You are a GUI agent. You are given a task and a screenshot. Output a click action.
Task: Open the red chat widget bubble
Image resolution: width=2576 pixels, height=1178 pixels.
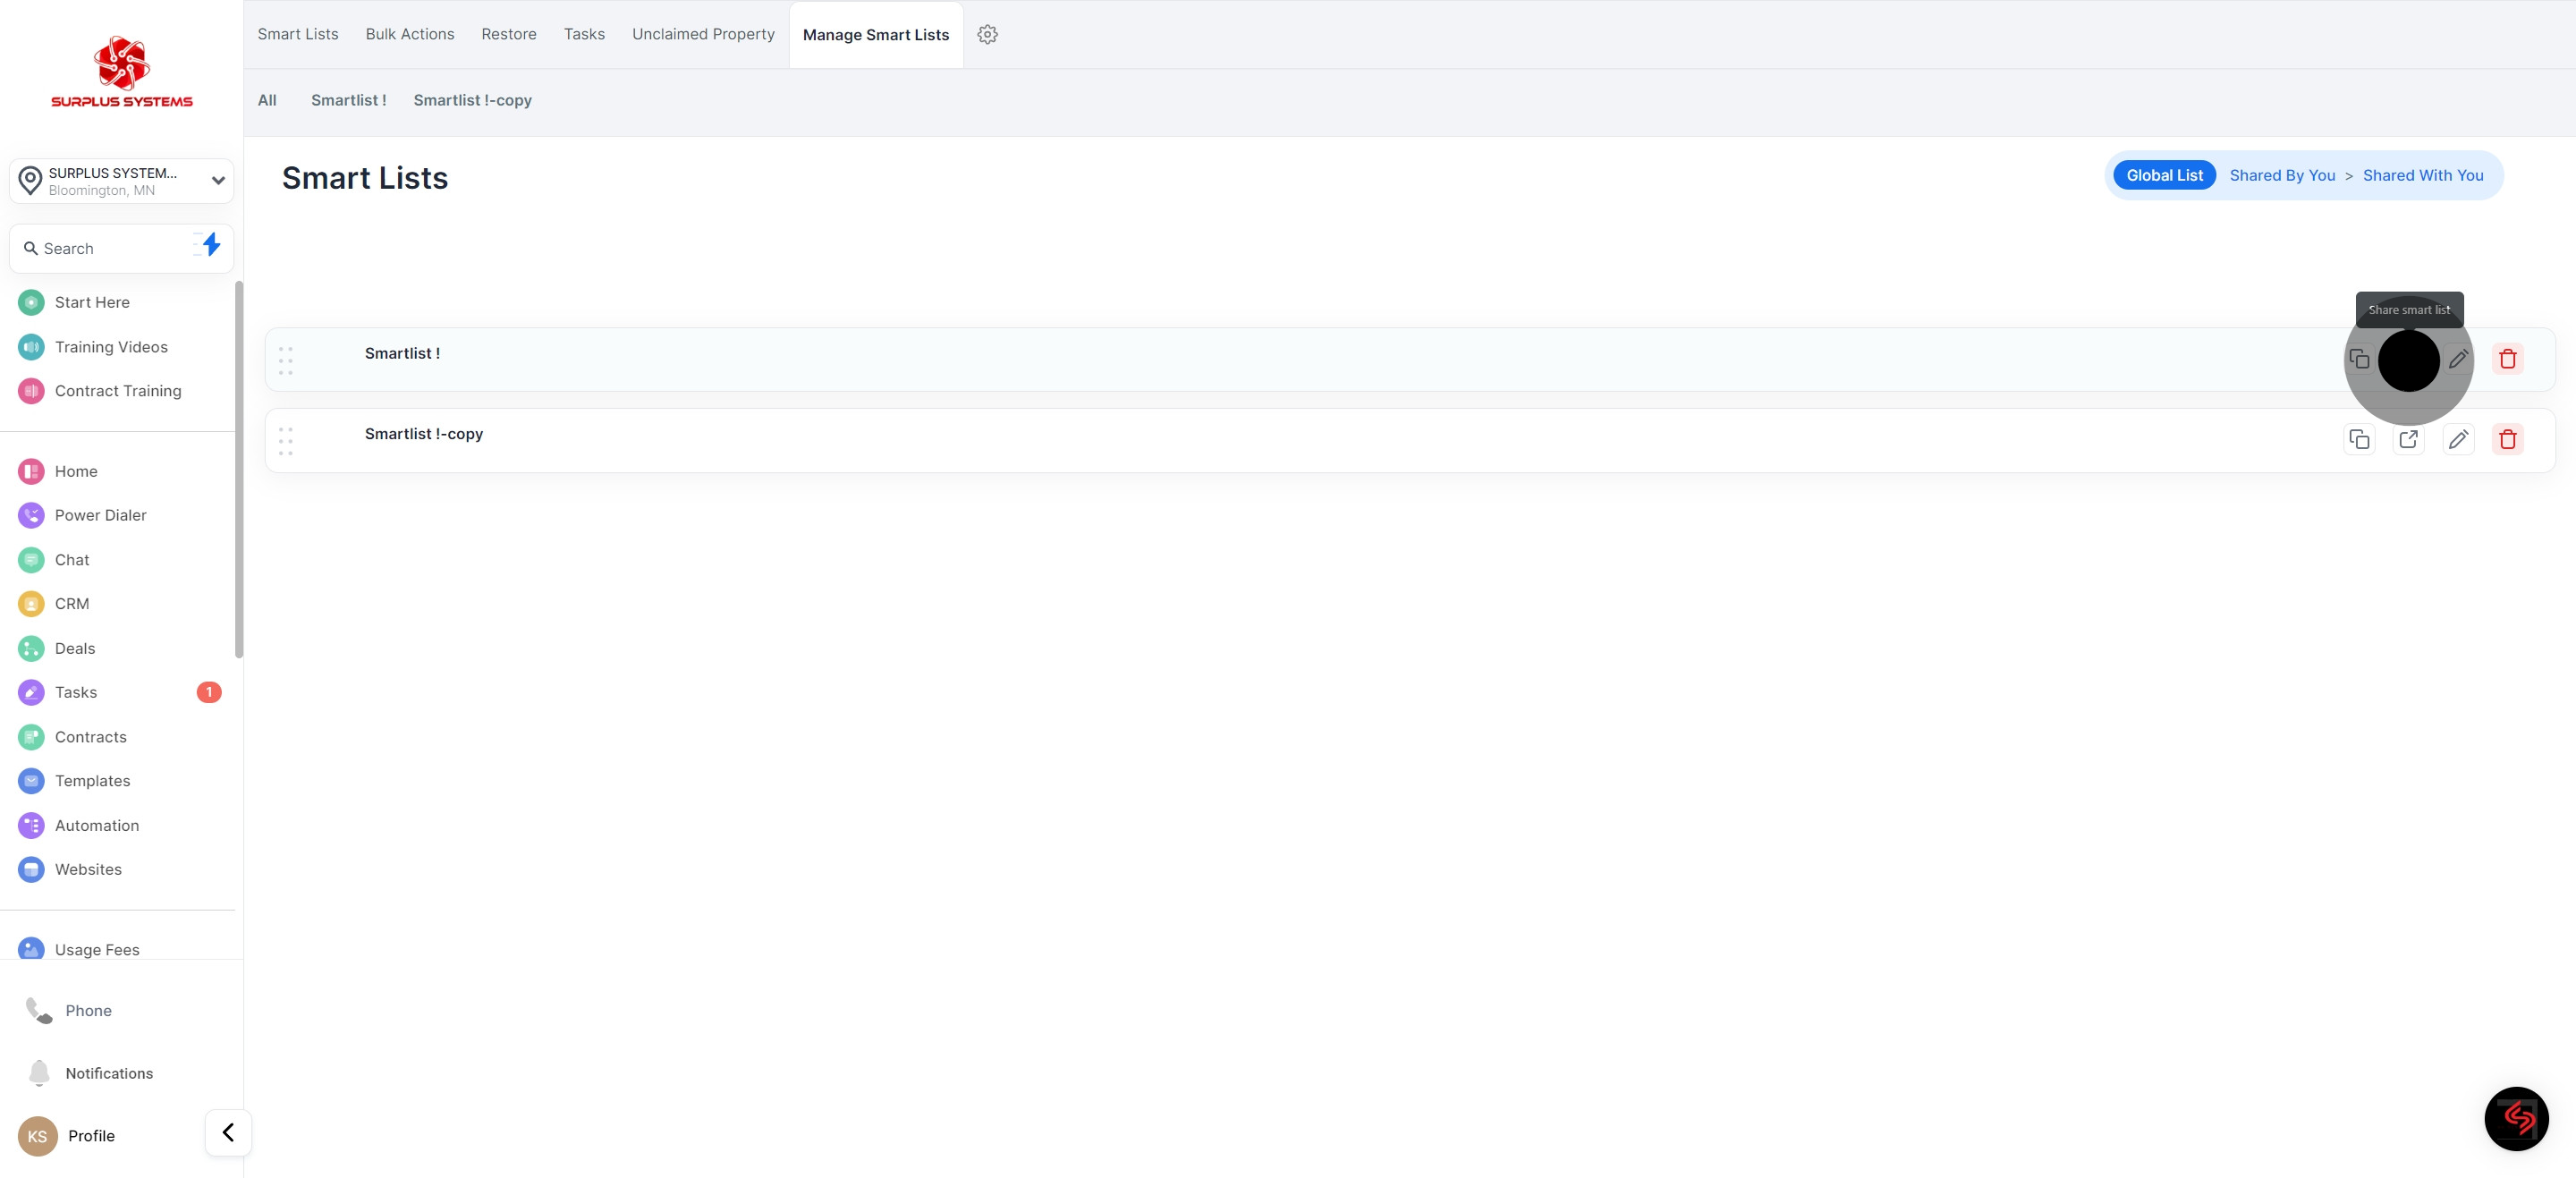(x=2515, y=1118)
